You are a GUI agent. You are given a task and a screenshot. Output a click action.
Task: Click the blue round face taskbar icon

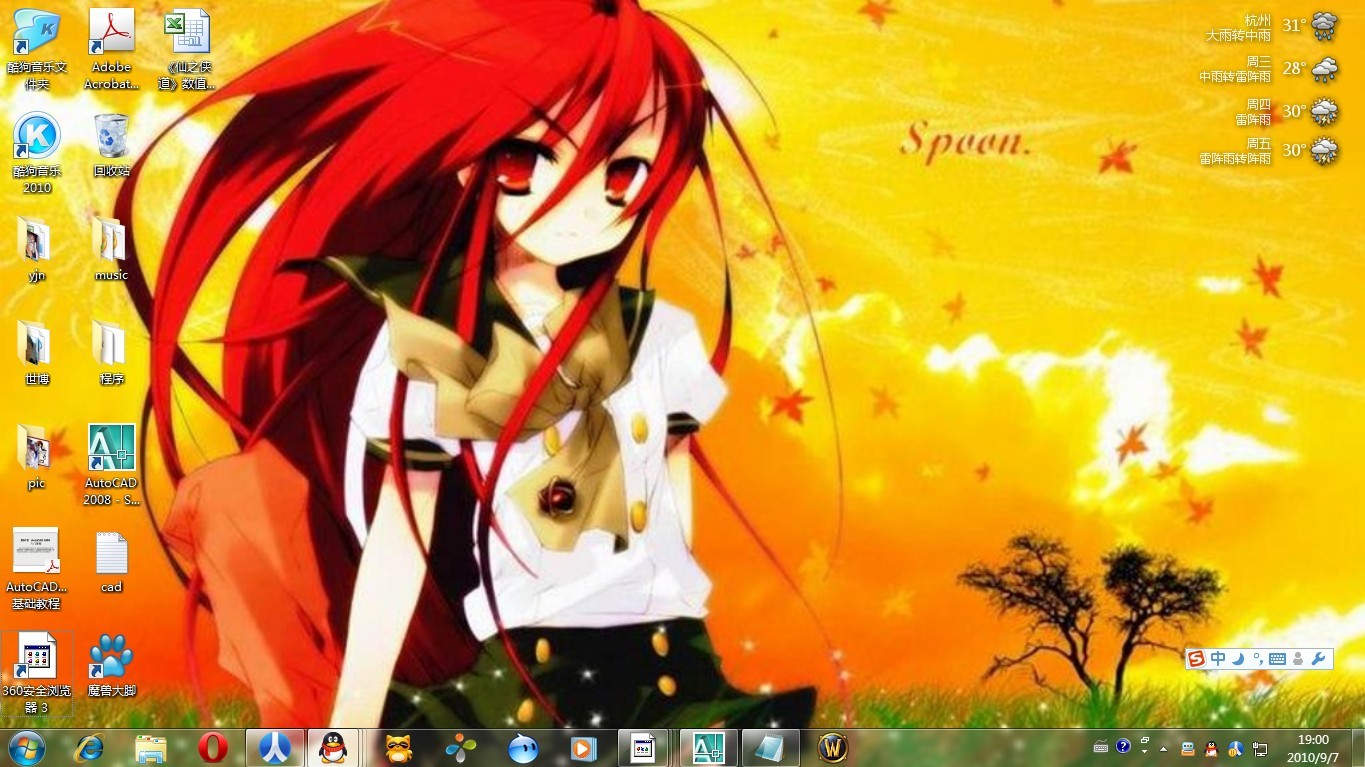pos(522,747)
